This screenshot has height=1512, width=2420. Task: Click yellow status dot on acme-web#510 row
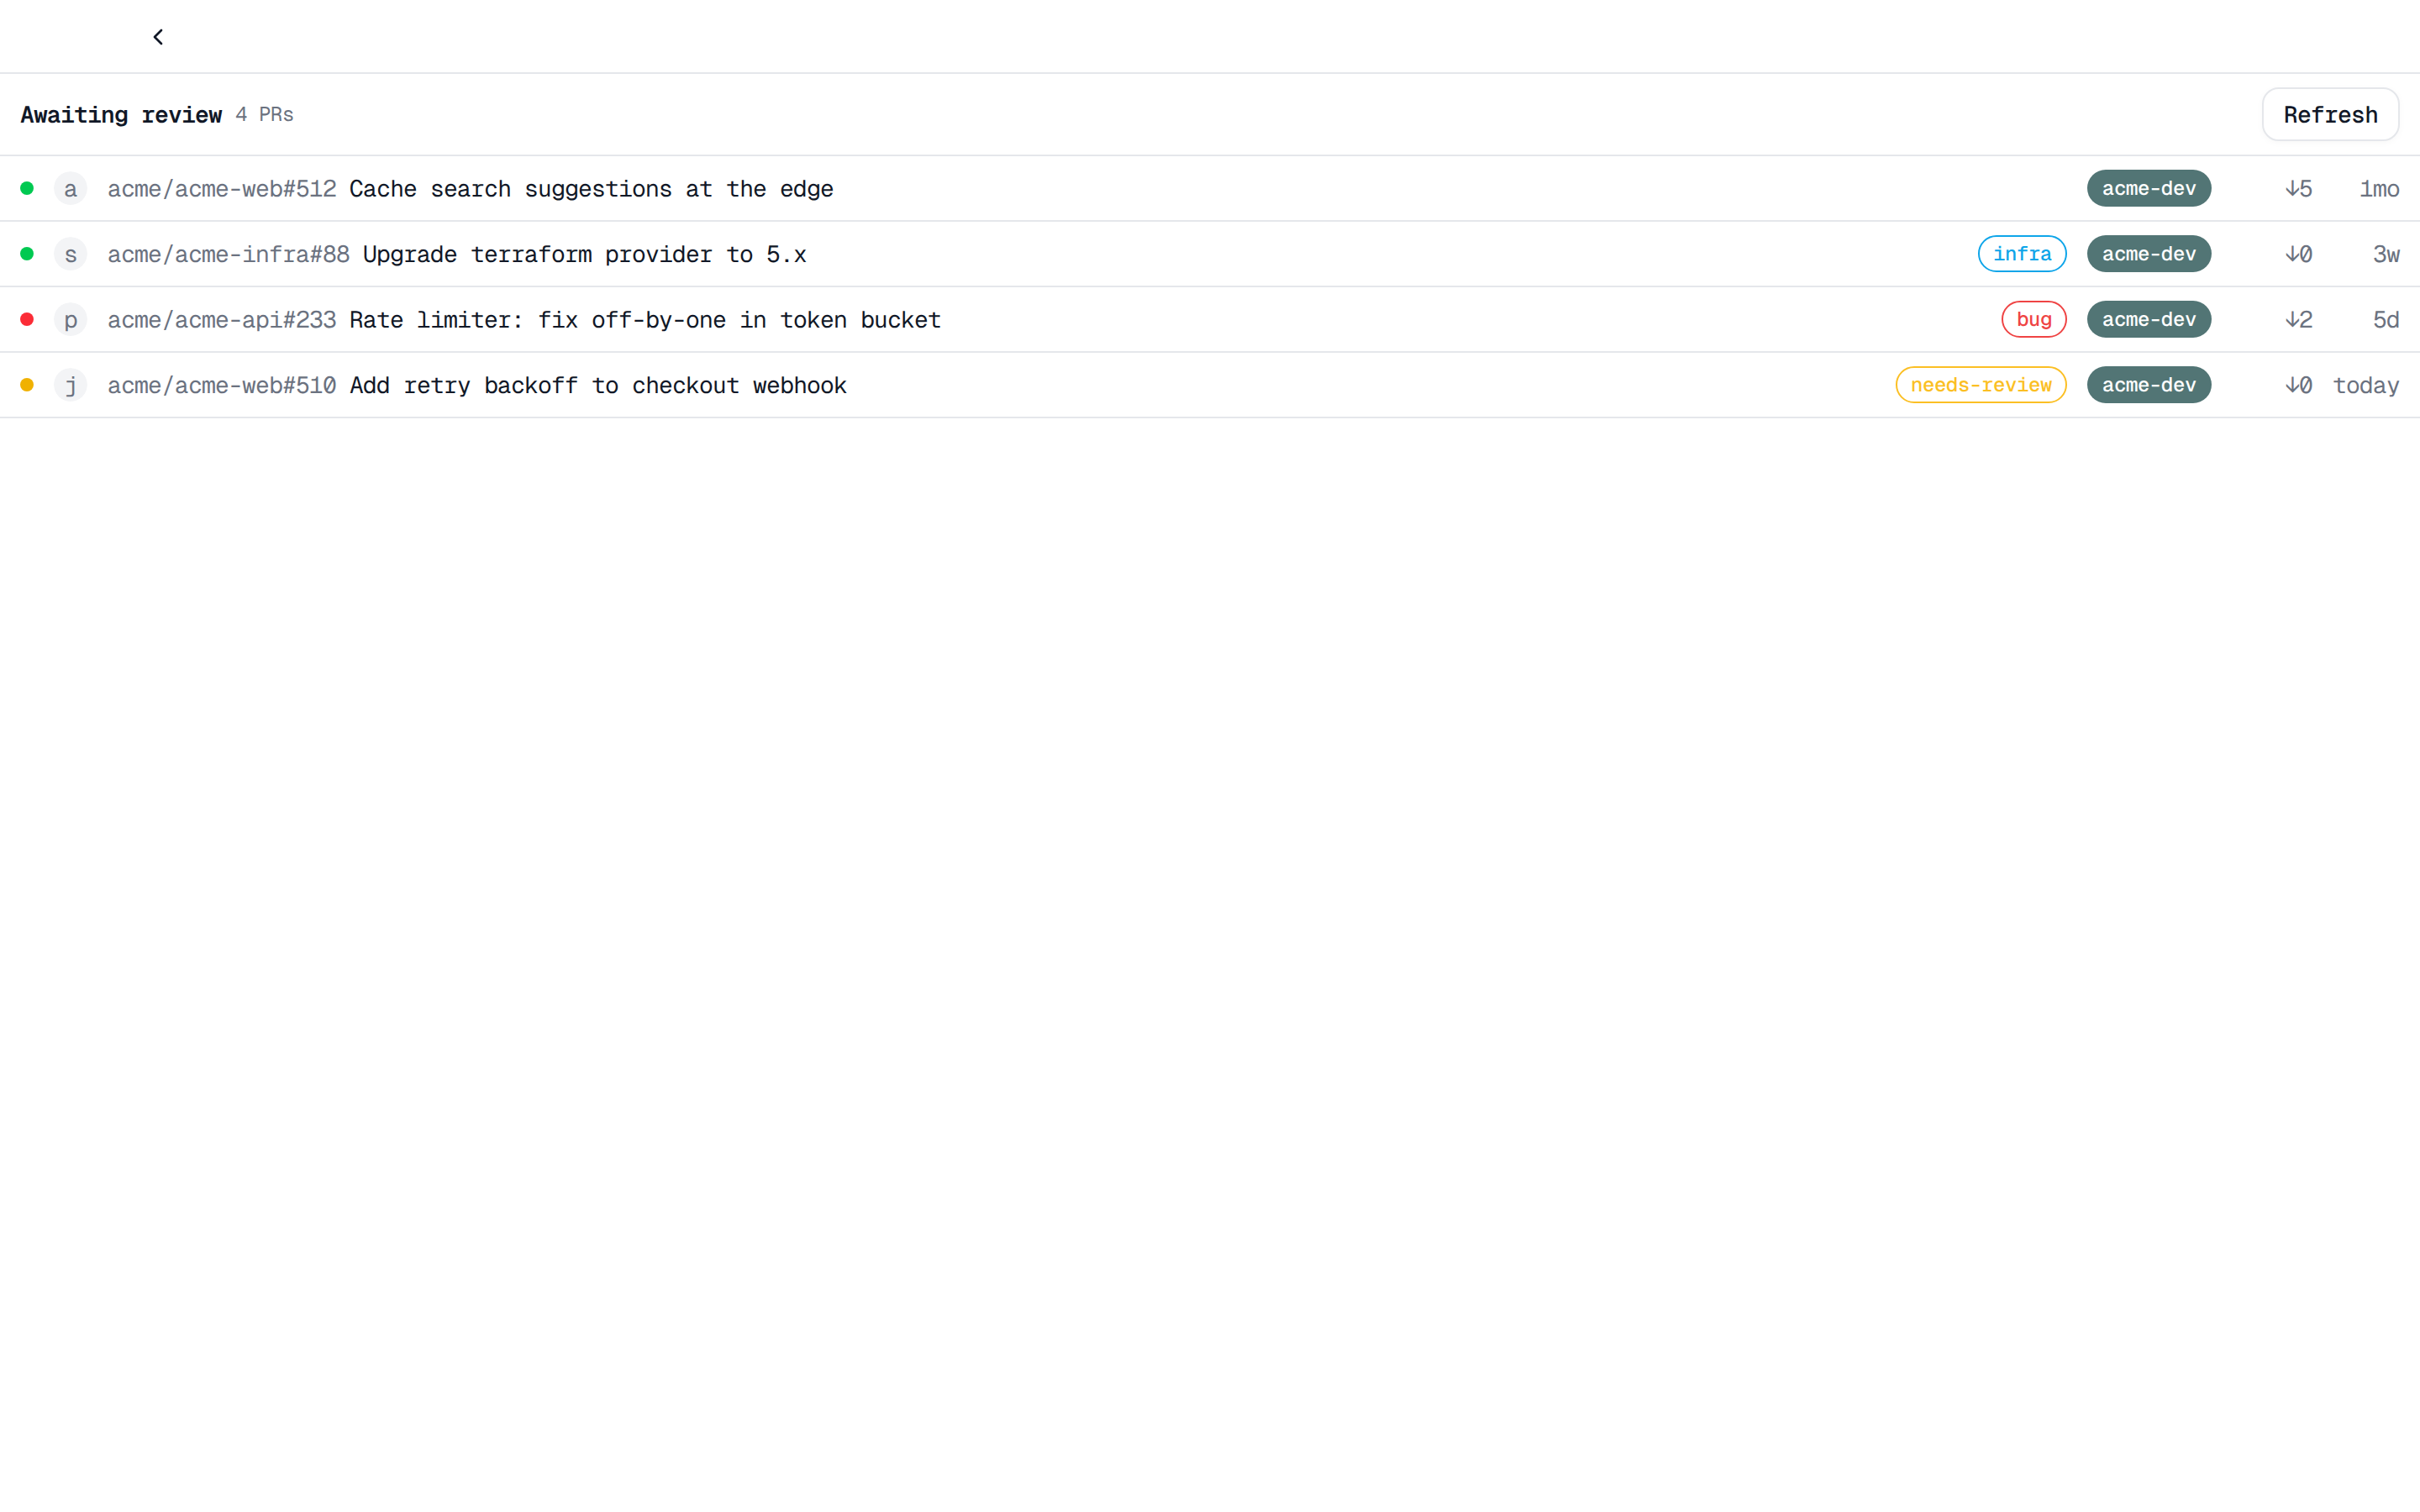[27, 385]
